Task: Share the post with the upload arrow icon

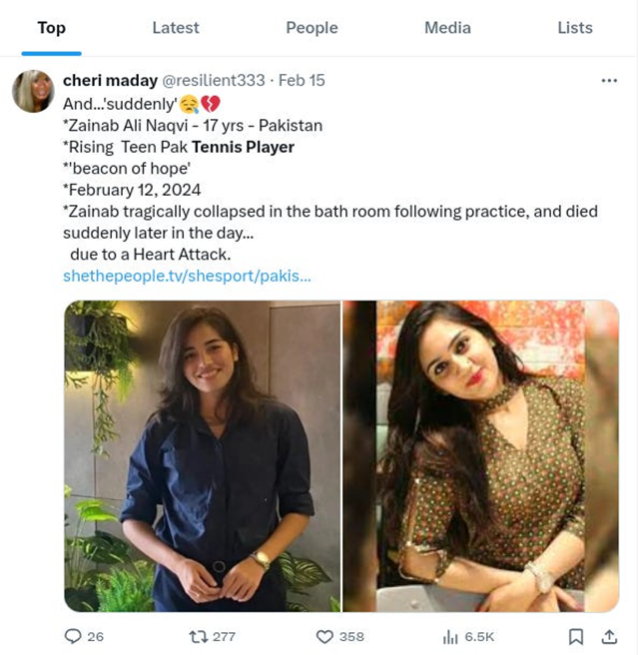Action: pyautogui.click(x=608, y=636)
